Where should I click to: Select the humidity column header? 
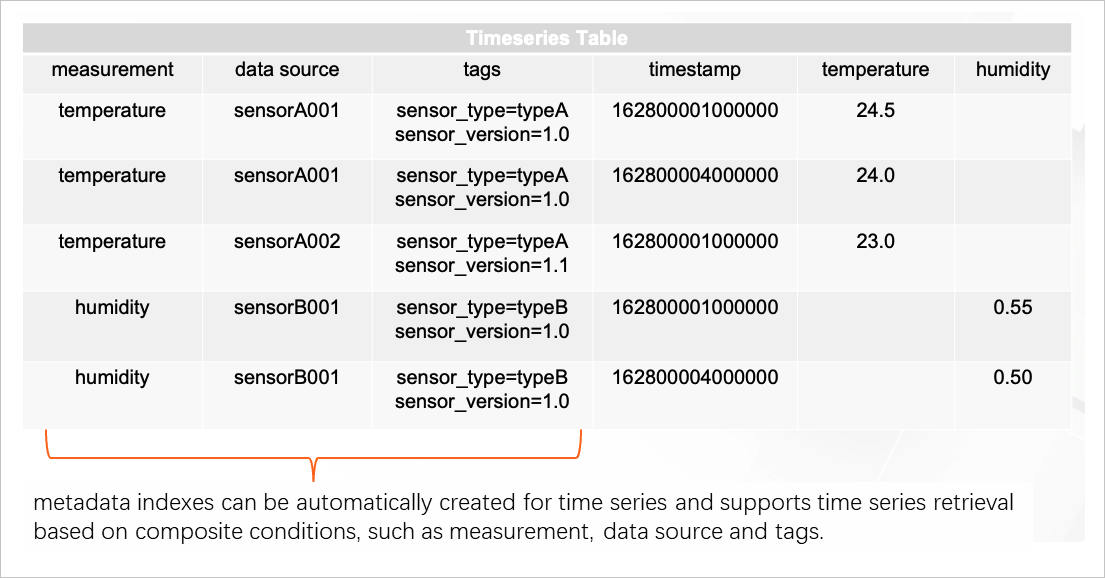(x=1013, y=70)
